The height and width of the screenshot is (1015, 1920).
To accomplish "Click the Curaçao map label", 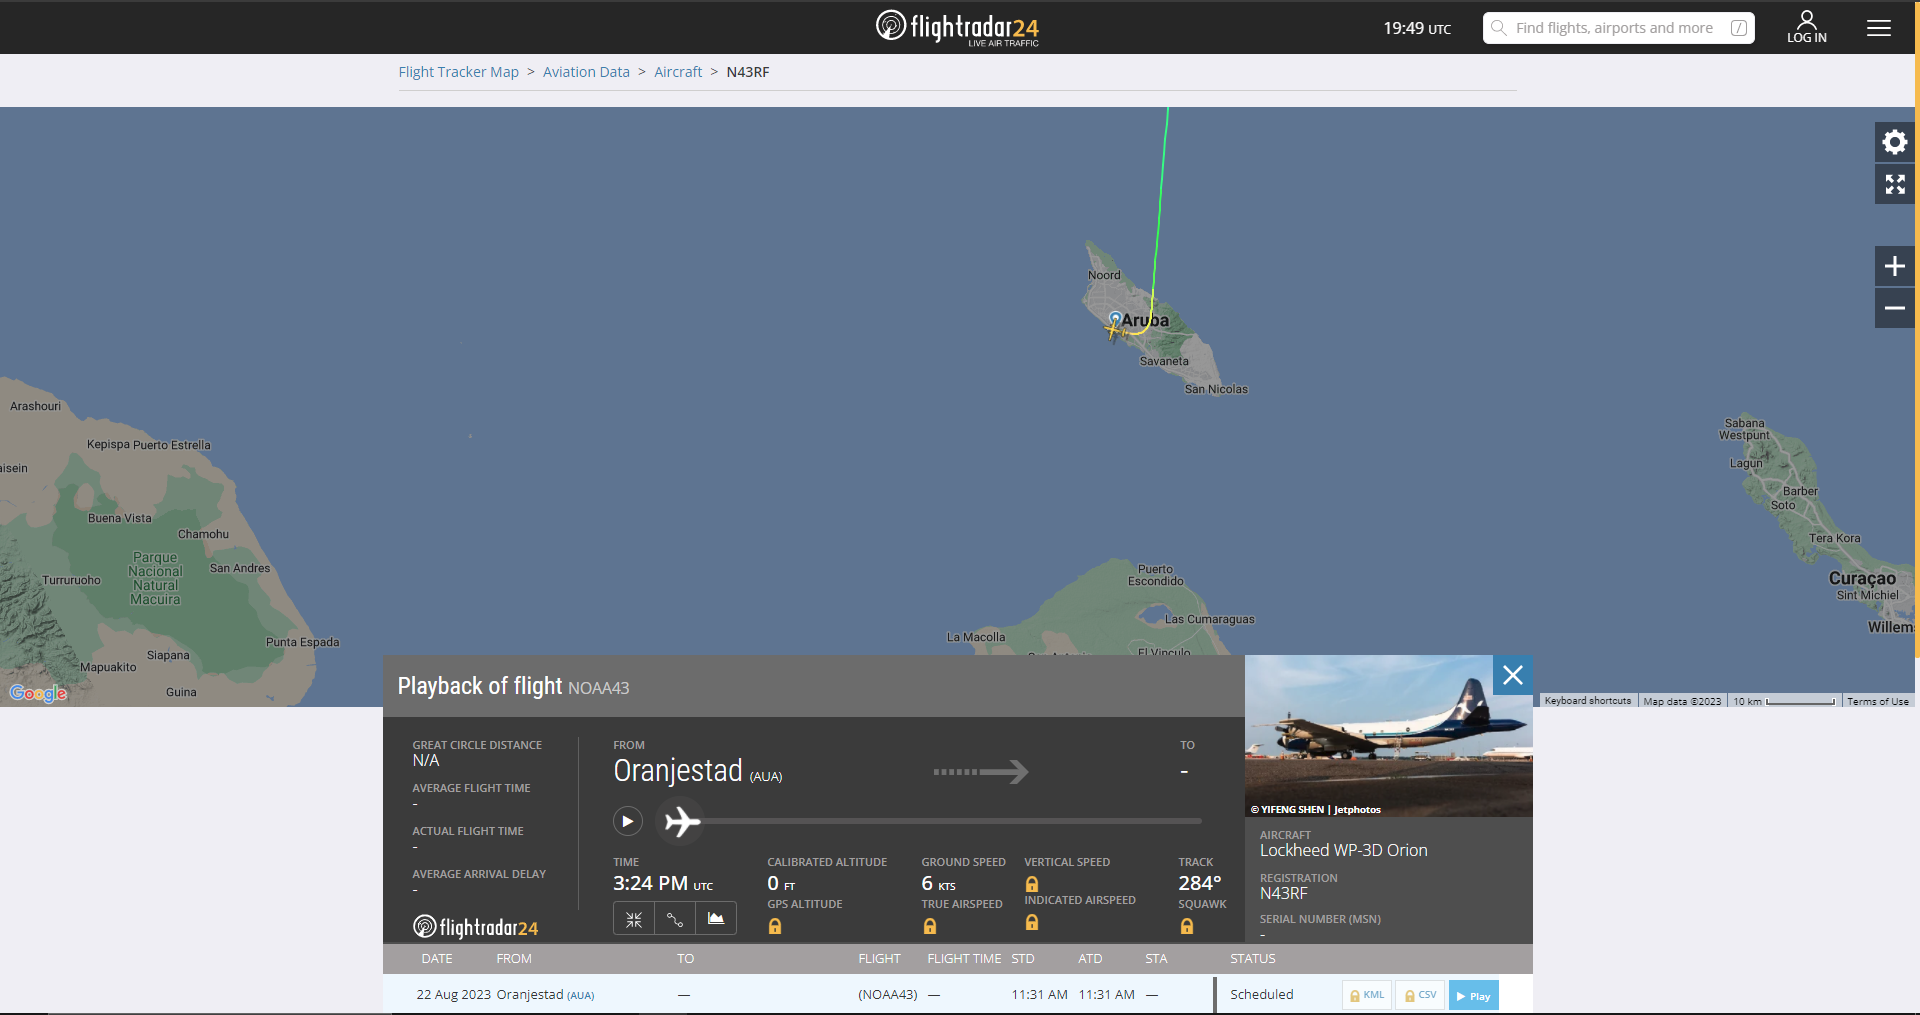I will pyautogui.click(x=1862, y=578).
